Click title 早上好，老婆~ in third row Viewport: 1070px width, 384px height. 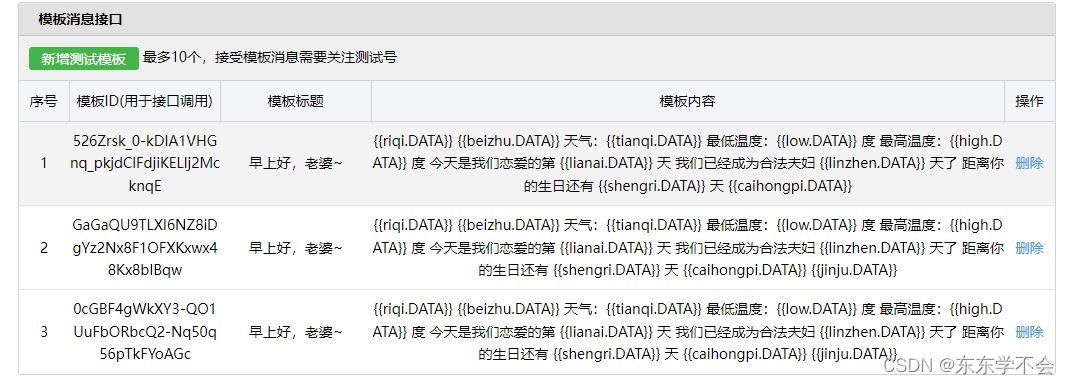pyautogui.click(x=295, y=332)
